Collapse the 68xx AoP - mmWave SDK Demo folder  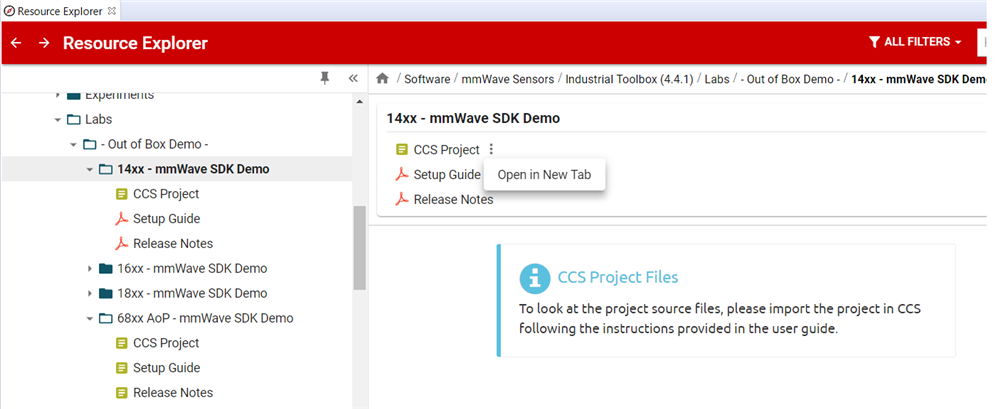click(x=89, y=318)
